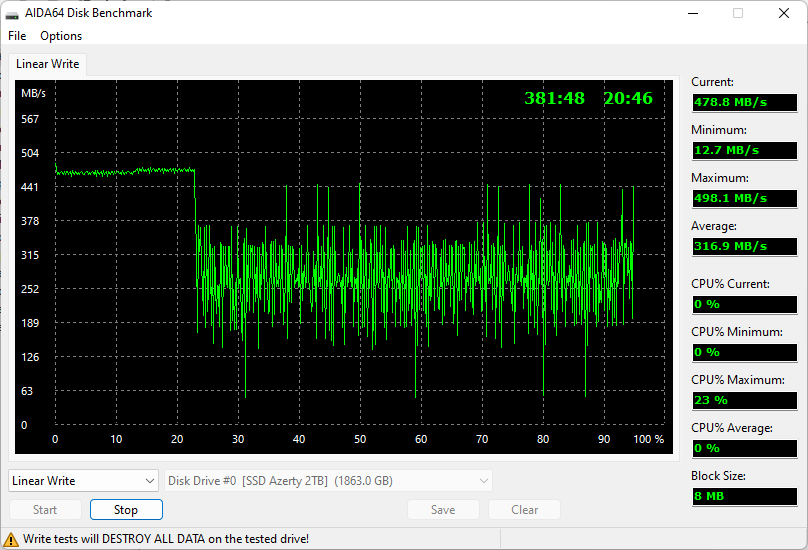
Task: Click the MB/s axis label on graph
Action: (x=33, y=93)
